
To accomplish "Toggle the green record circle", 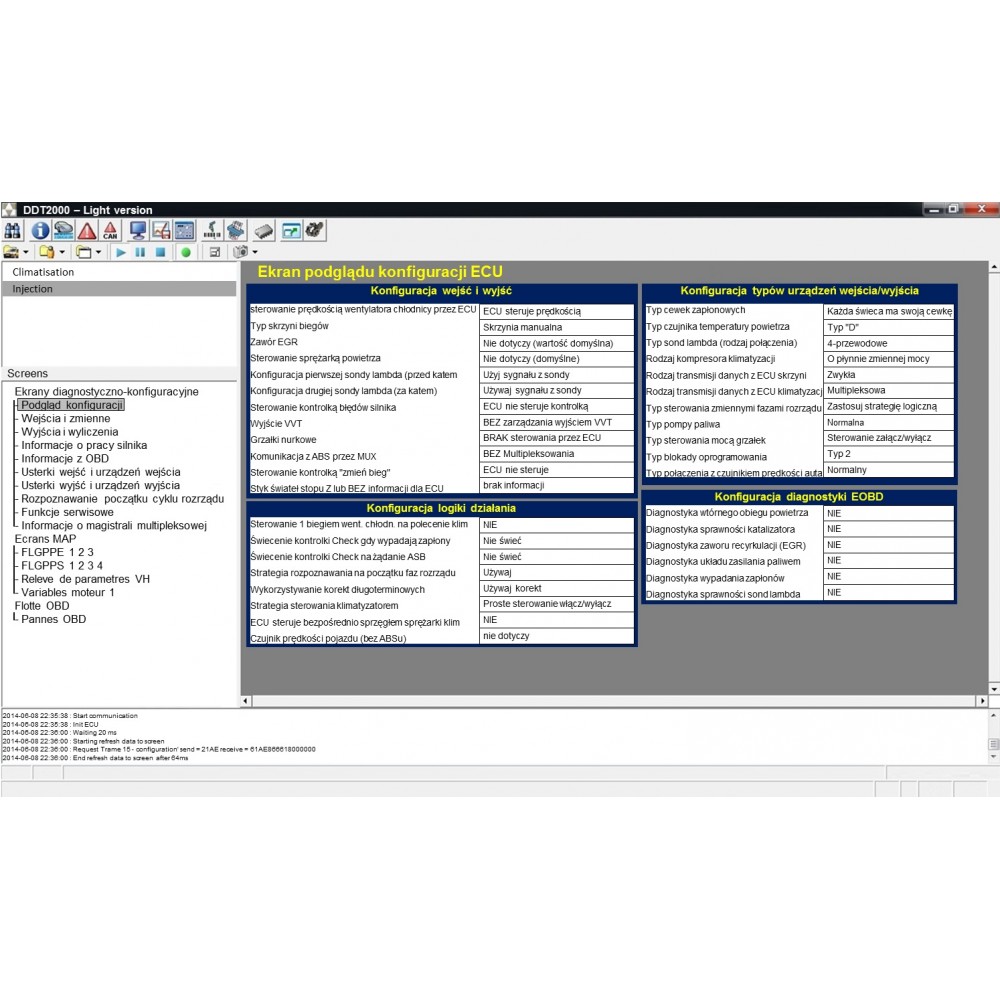I will [x=186, y=252].
